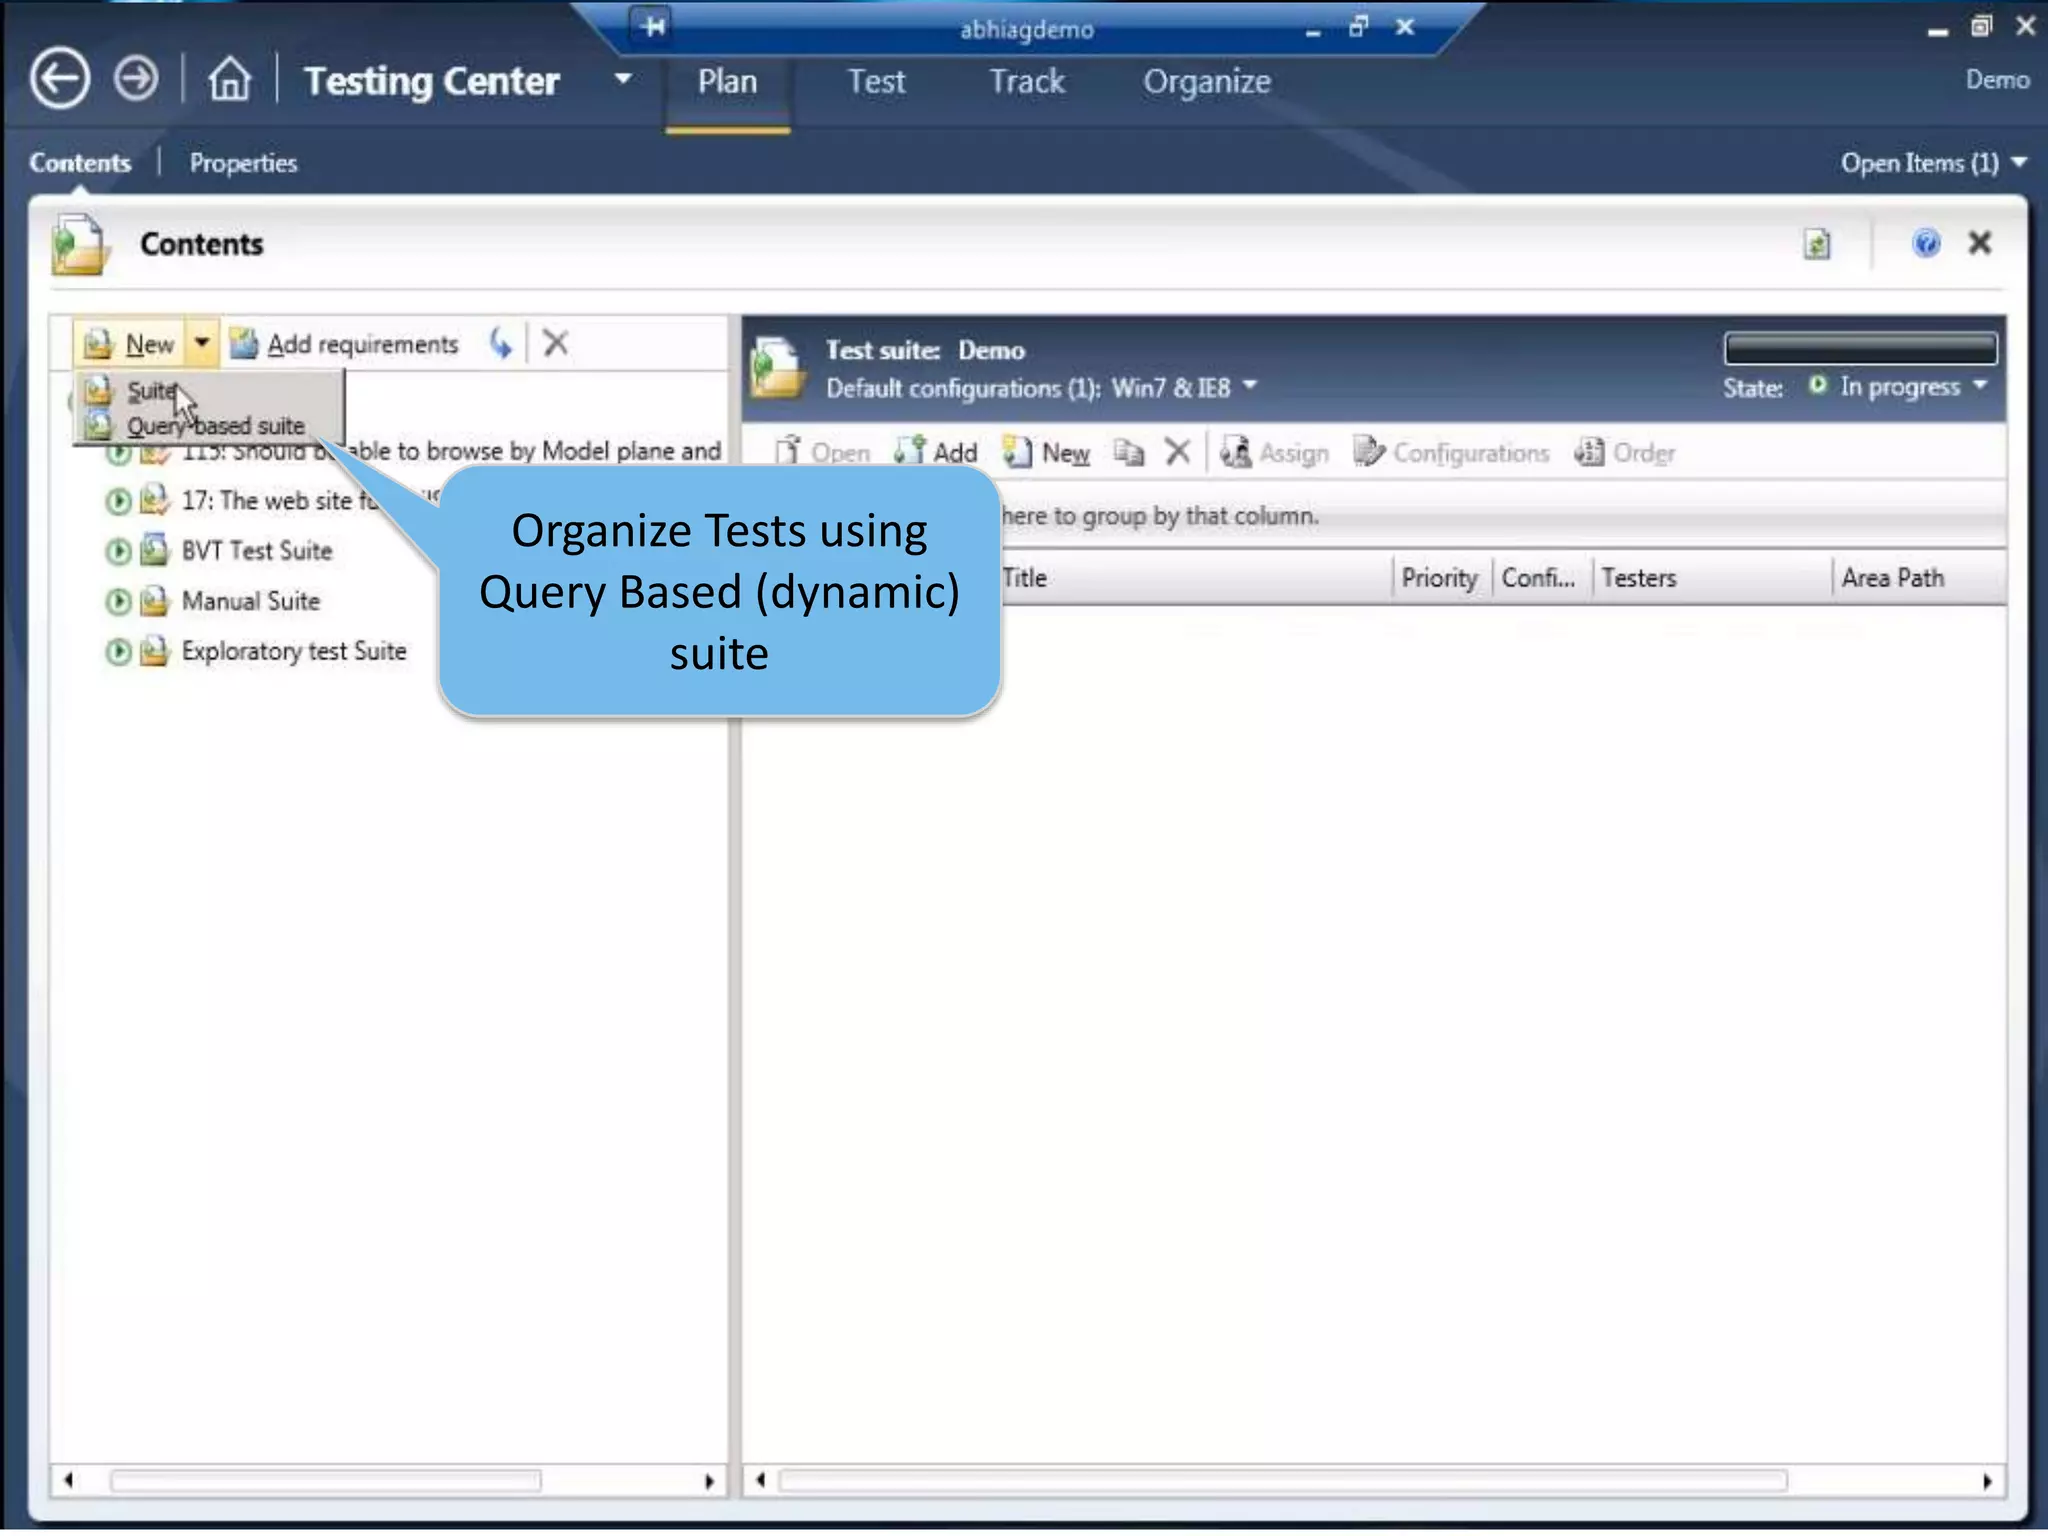The width and height of the screenshot is (2048, 1536).
Task: Click the Contents pane header icon
Action: point(80,244)
